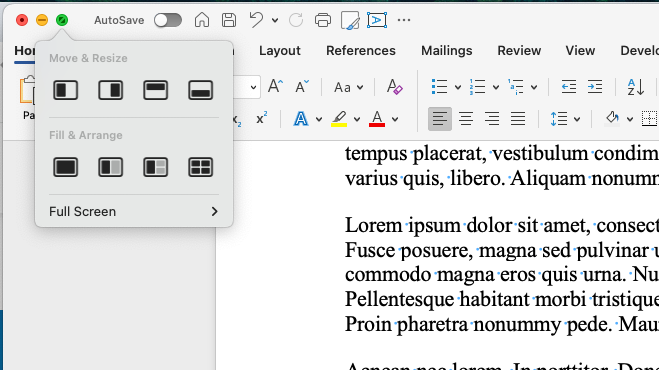Viewport: 659px width, 370px height.
Task: Clear all formatting
Action: [x=394, y=87]
